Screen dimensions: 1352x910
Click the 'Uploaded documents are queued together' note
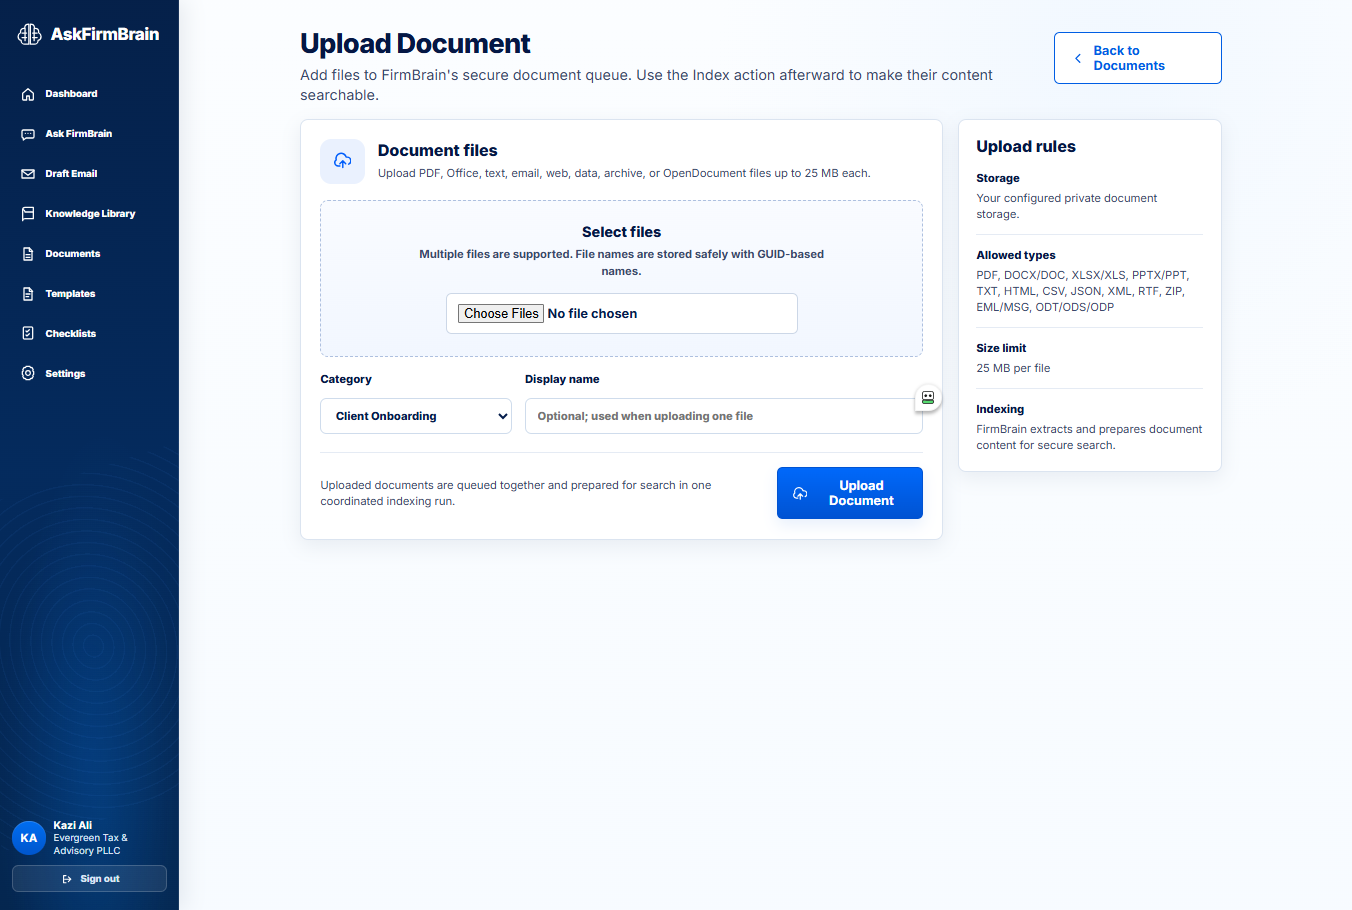coord(516,493)
